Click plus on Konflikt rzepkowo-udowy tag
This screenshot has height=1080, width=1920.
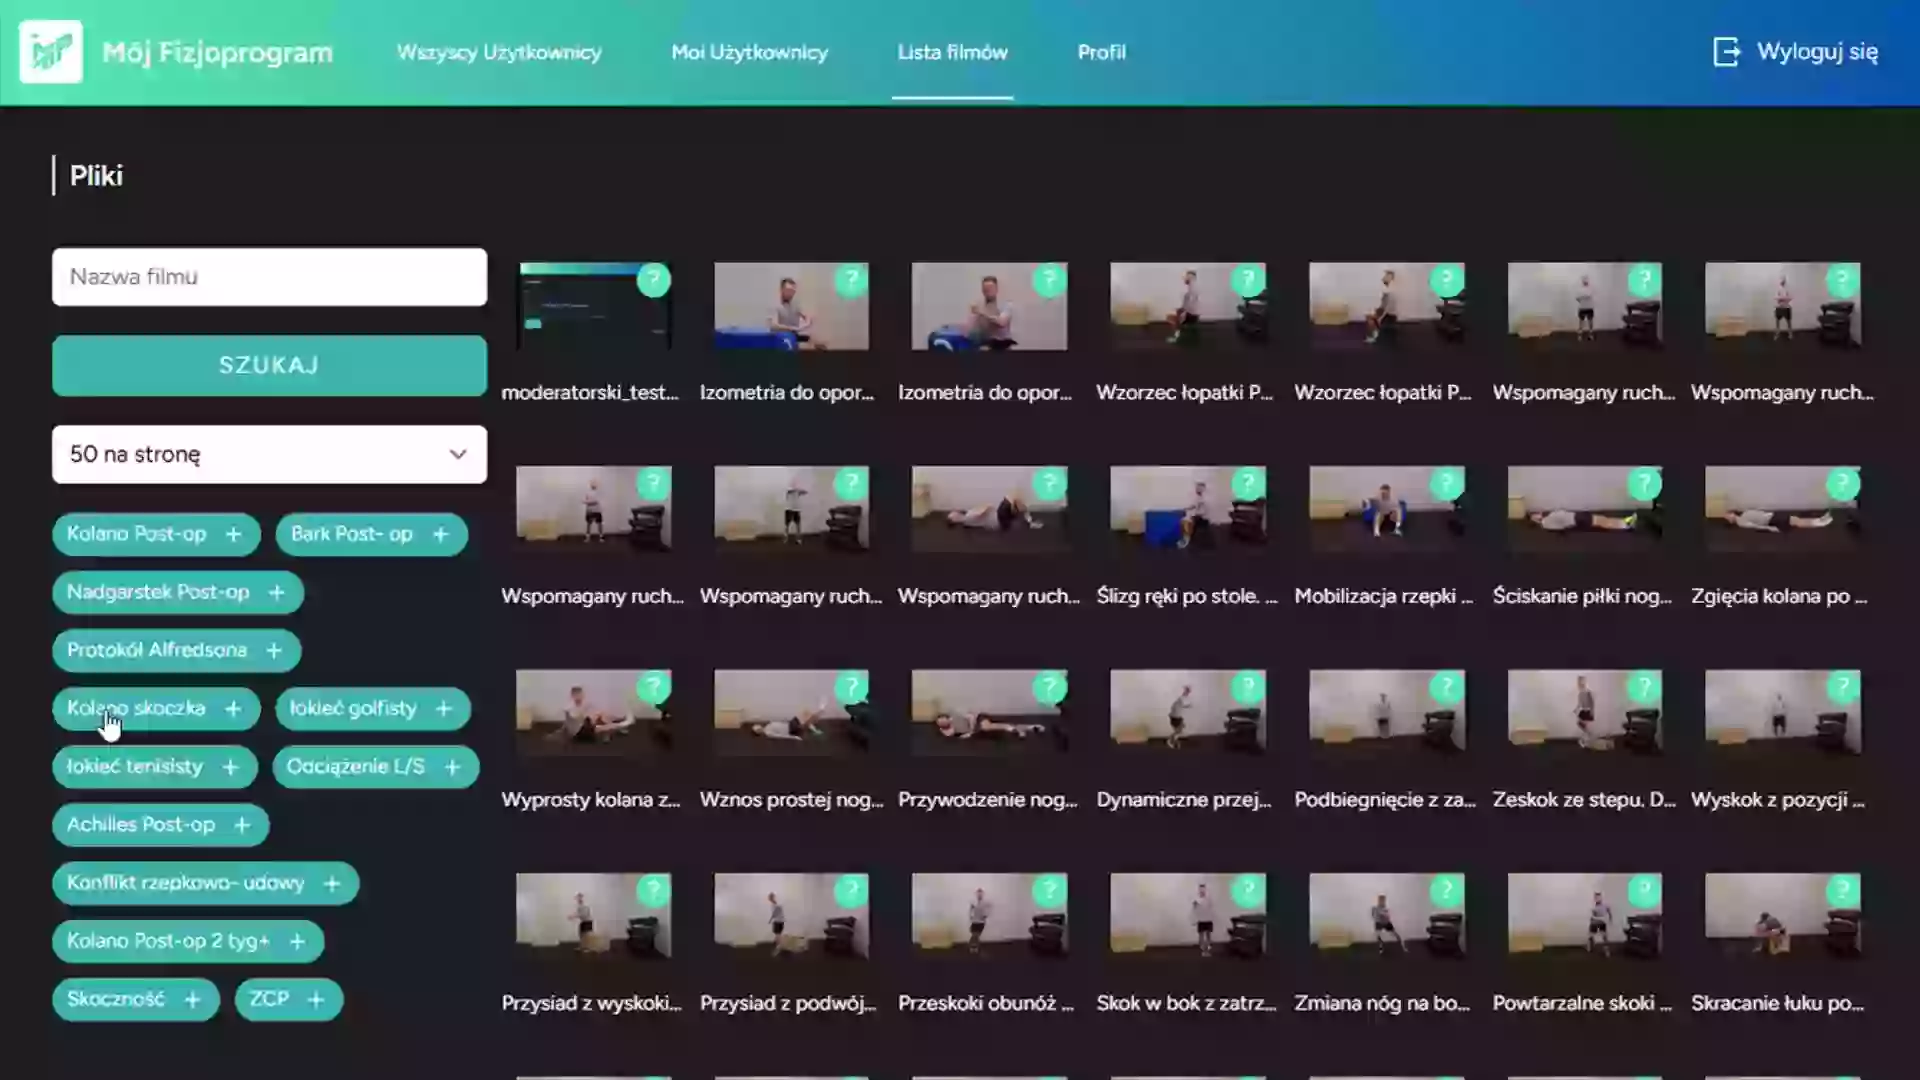pyautogui.click(x=332, y=883)
